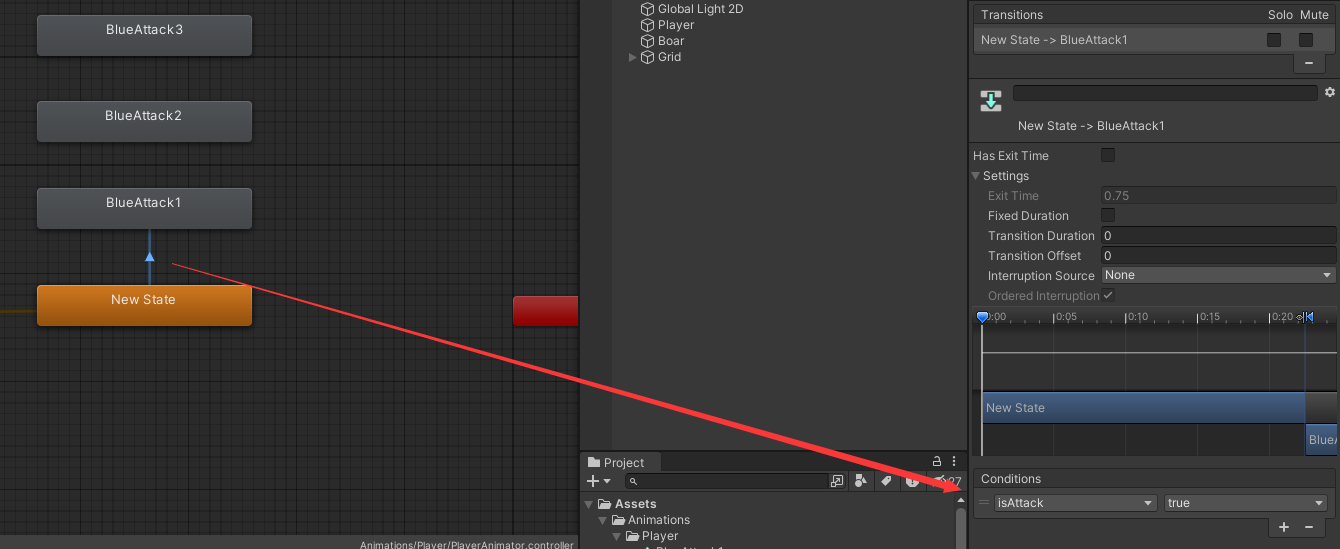
Task: Toggle the Ordered Interruption checkbox
Action: 1108,295
